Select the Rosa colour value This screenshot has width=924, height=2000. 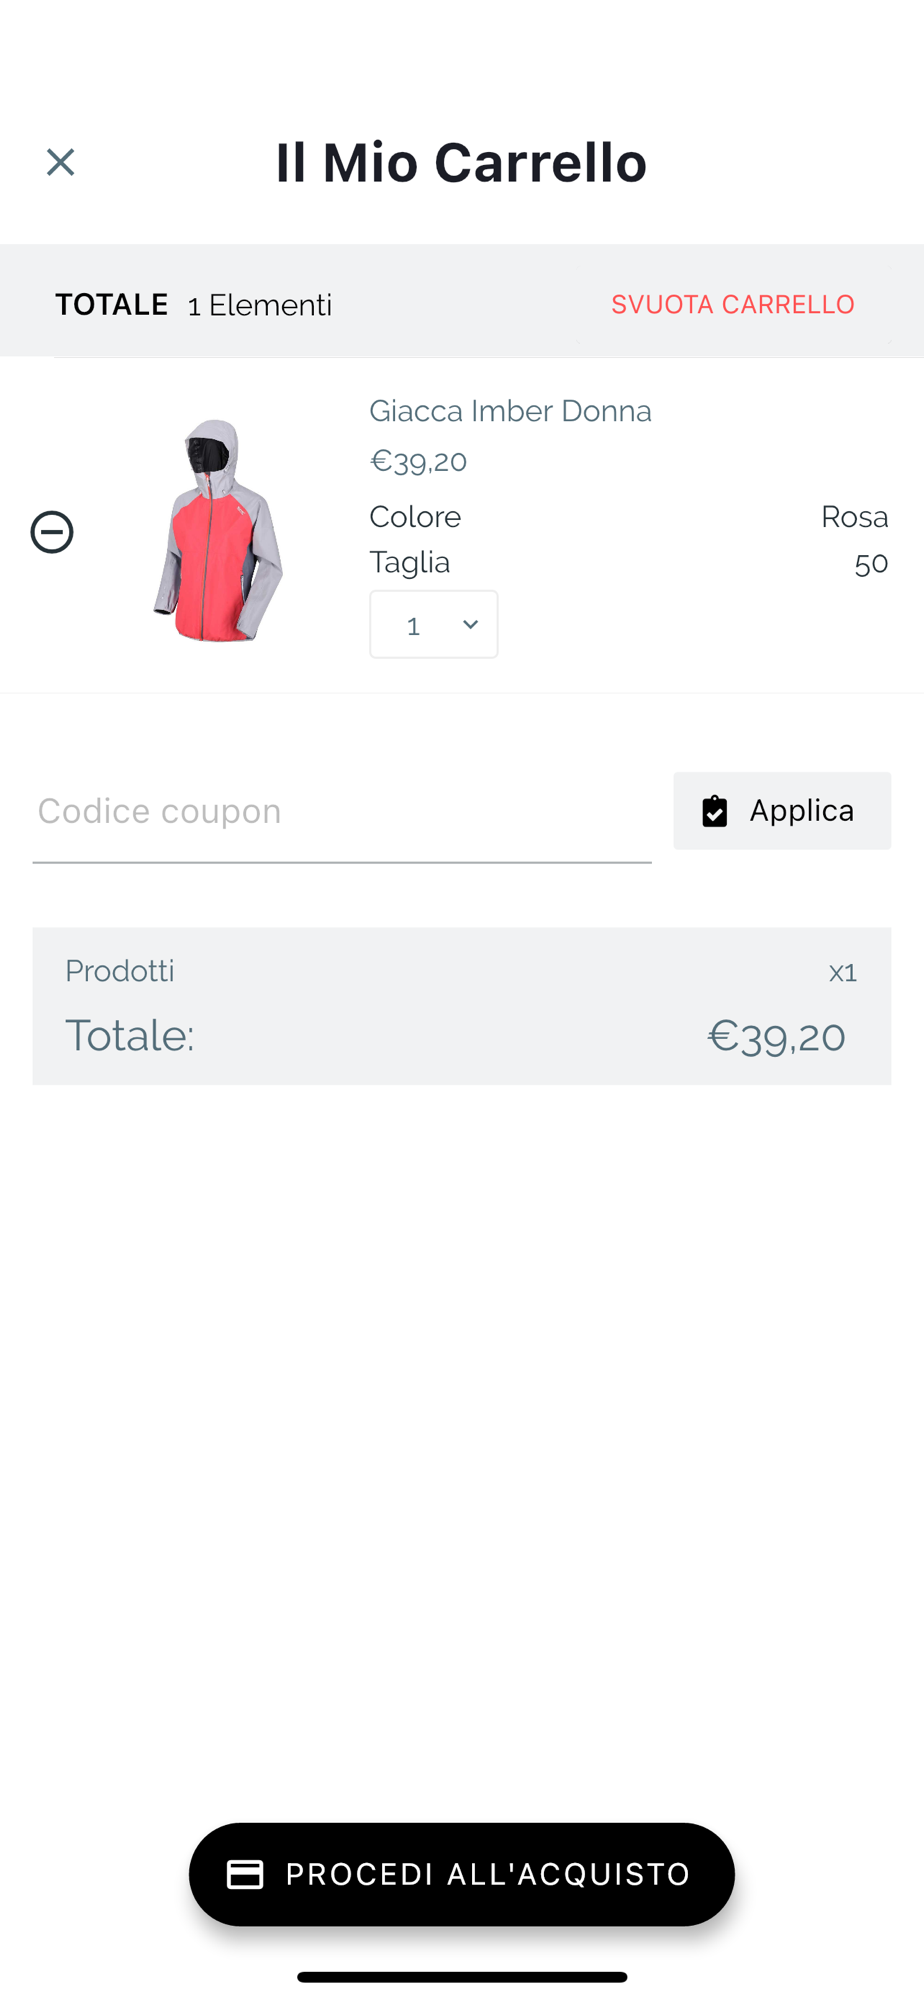pyautogui.click(x=854, y=517)
